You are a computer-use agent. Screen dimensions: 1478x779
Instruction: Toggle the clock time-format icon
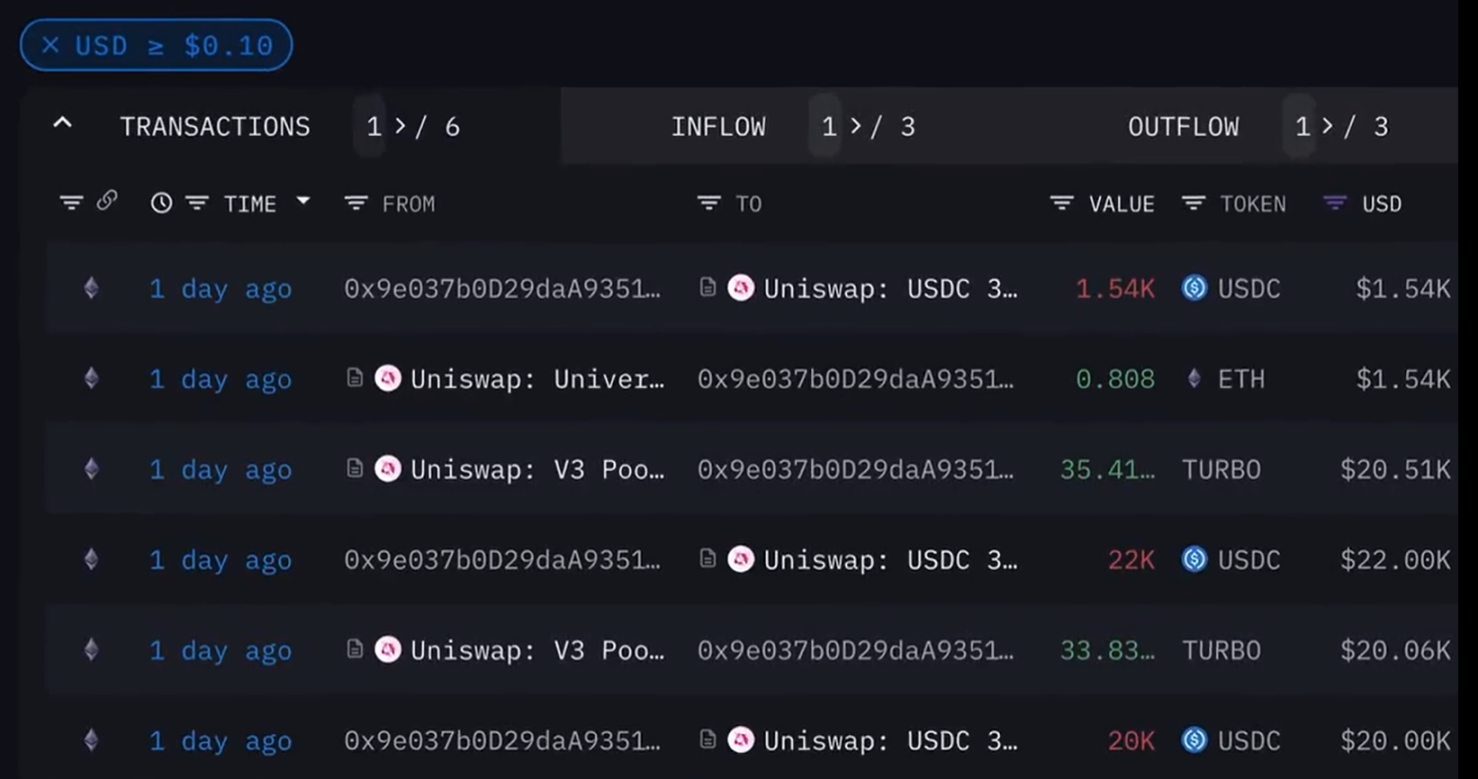pyautogui.click(x=161, y=203)
